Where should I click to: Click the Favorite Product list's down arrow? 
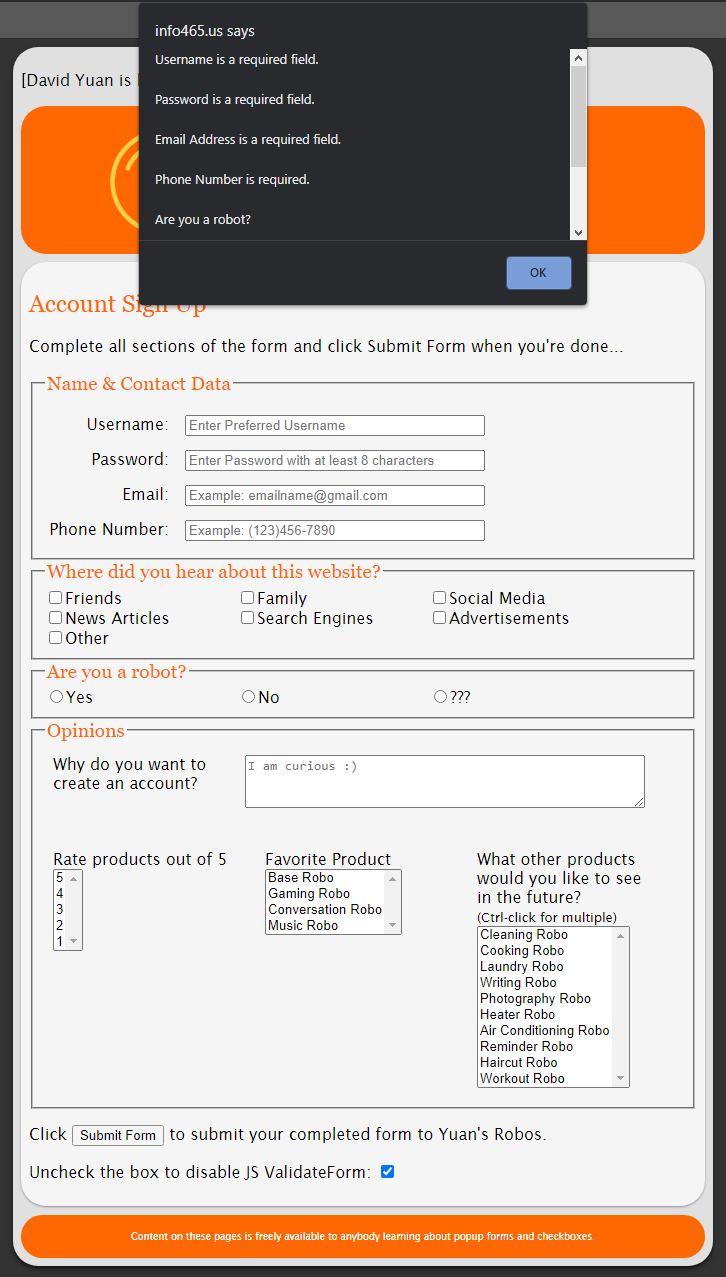[x=393, y=926]
